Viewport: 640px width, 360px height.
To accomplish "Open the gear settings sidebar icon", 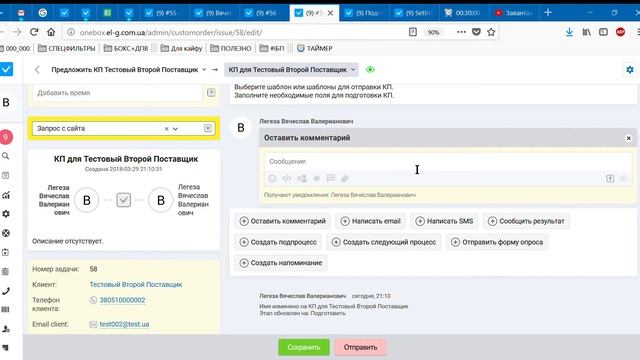I will tap(6, 214).
